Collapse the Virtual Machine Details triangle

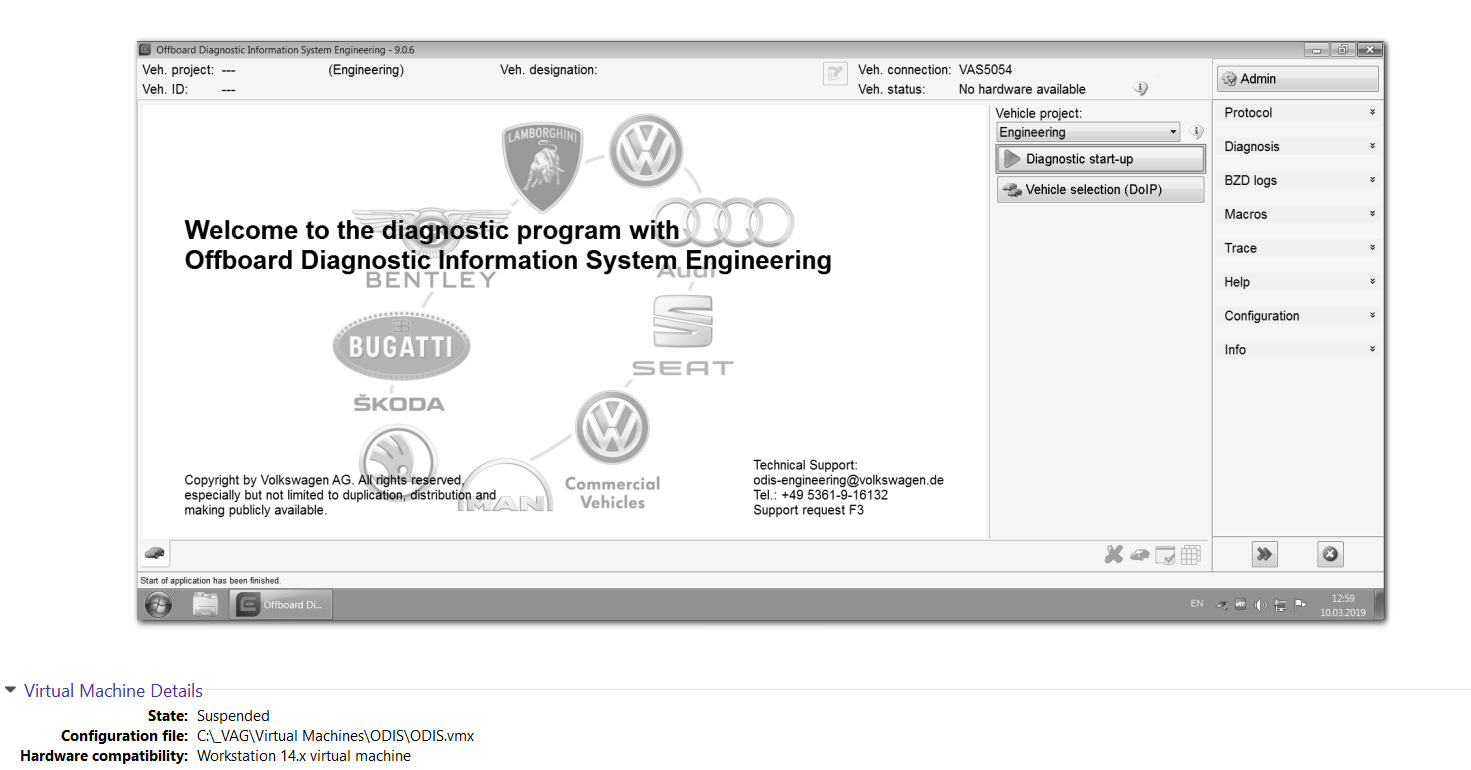(10, 690)
